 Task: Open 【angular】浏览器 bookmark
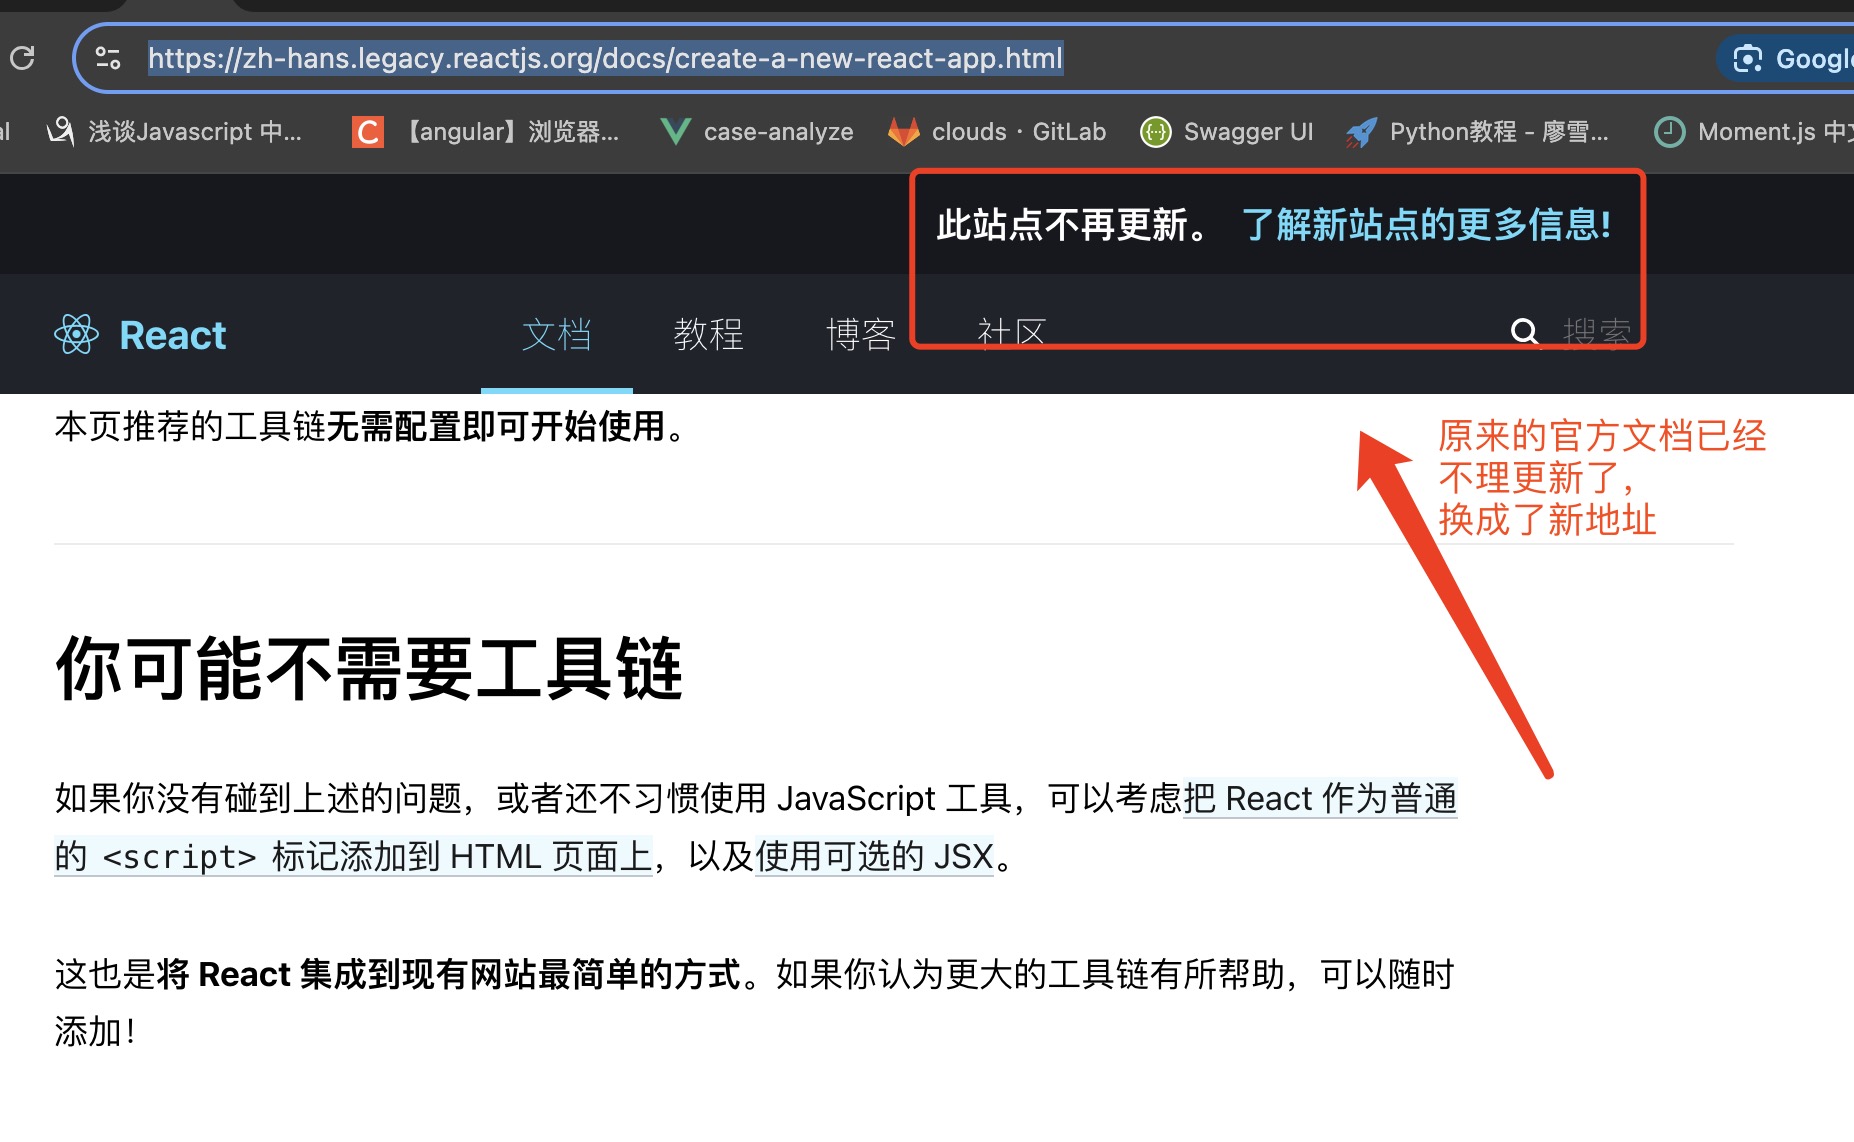[486, 132]
